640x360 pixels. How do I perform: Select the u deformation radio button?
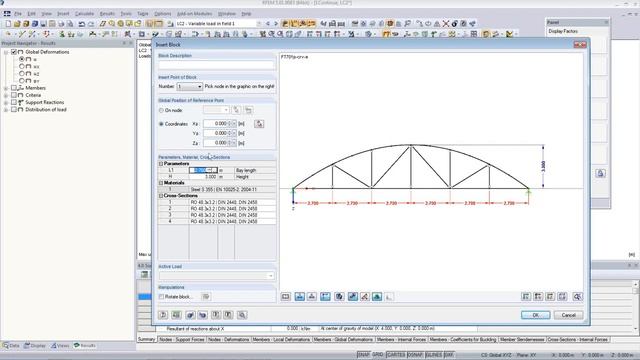pos(22,59)
